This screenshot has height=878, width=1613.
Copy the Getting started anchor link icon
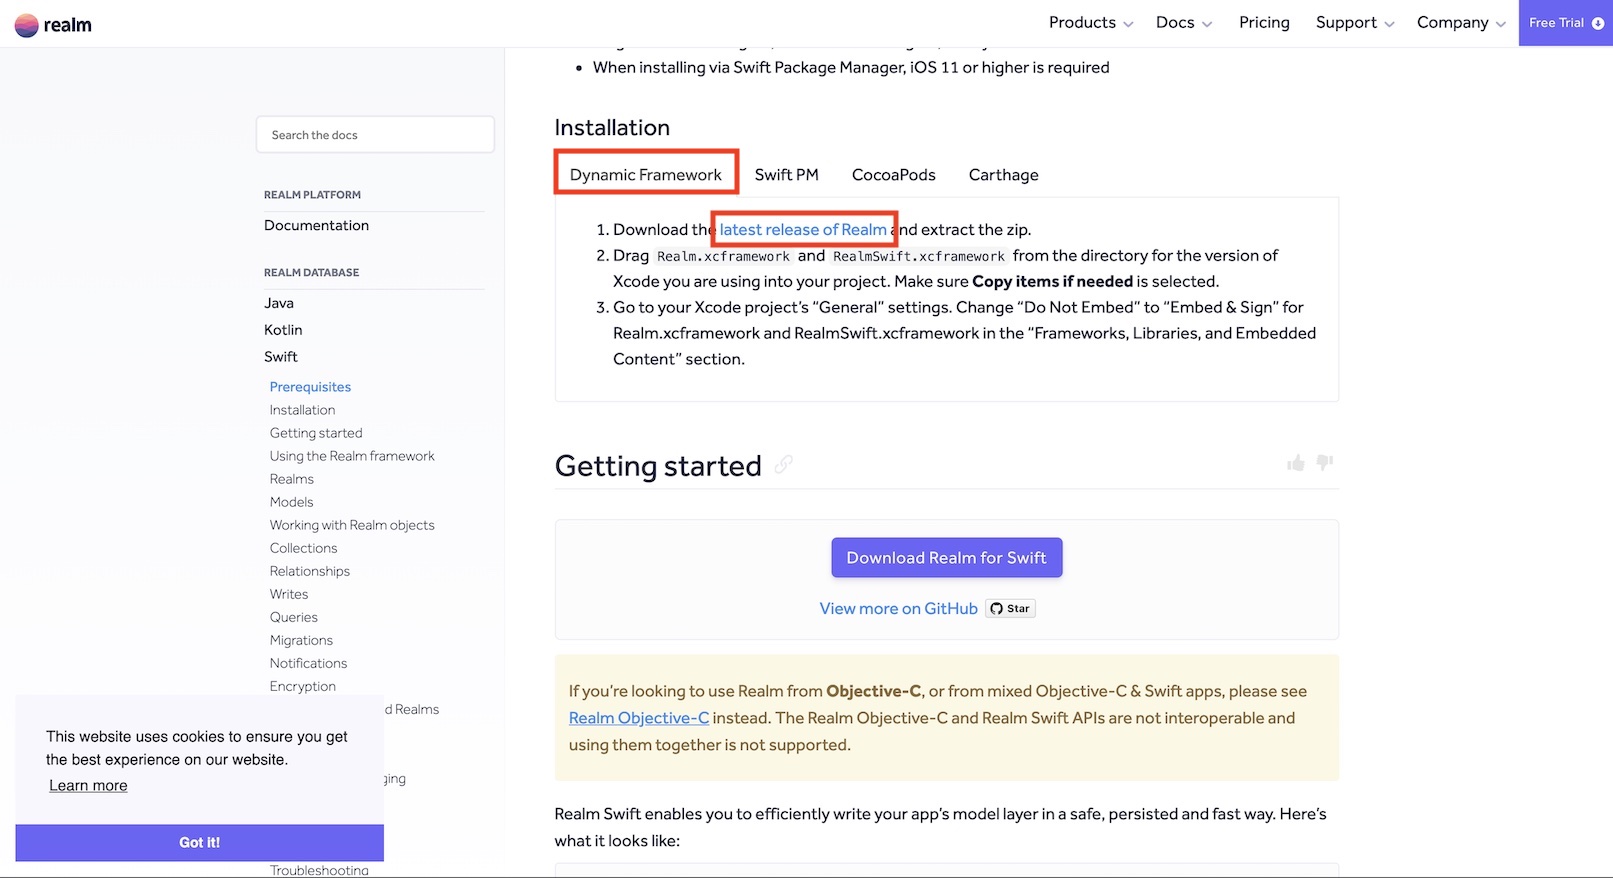784,464
